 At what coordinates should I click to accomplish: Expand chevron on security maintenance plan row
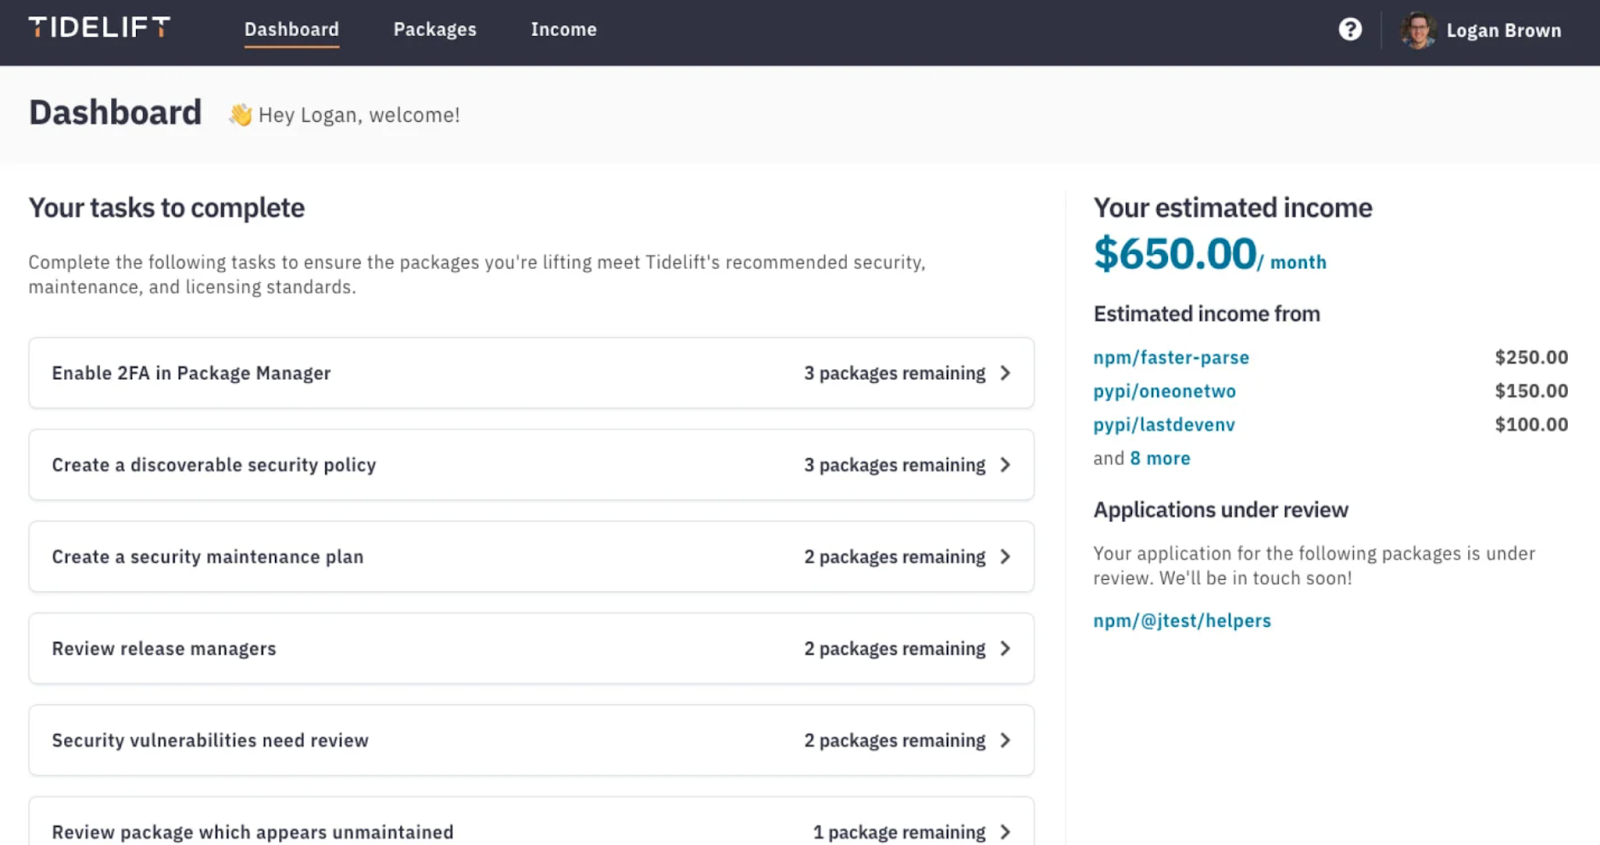pos(1005,557)
